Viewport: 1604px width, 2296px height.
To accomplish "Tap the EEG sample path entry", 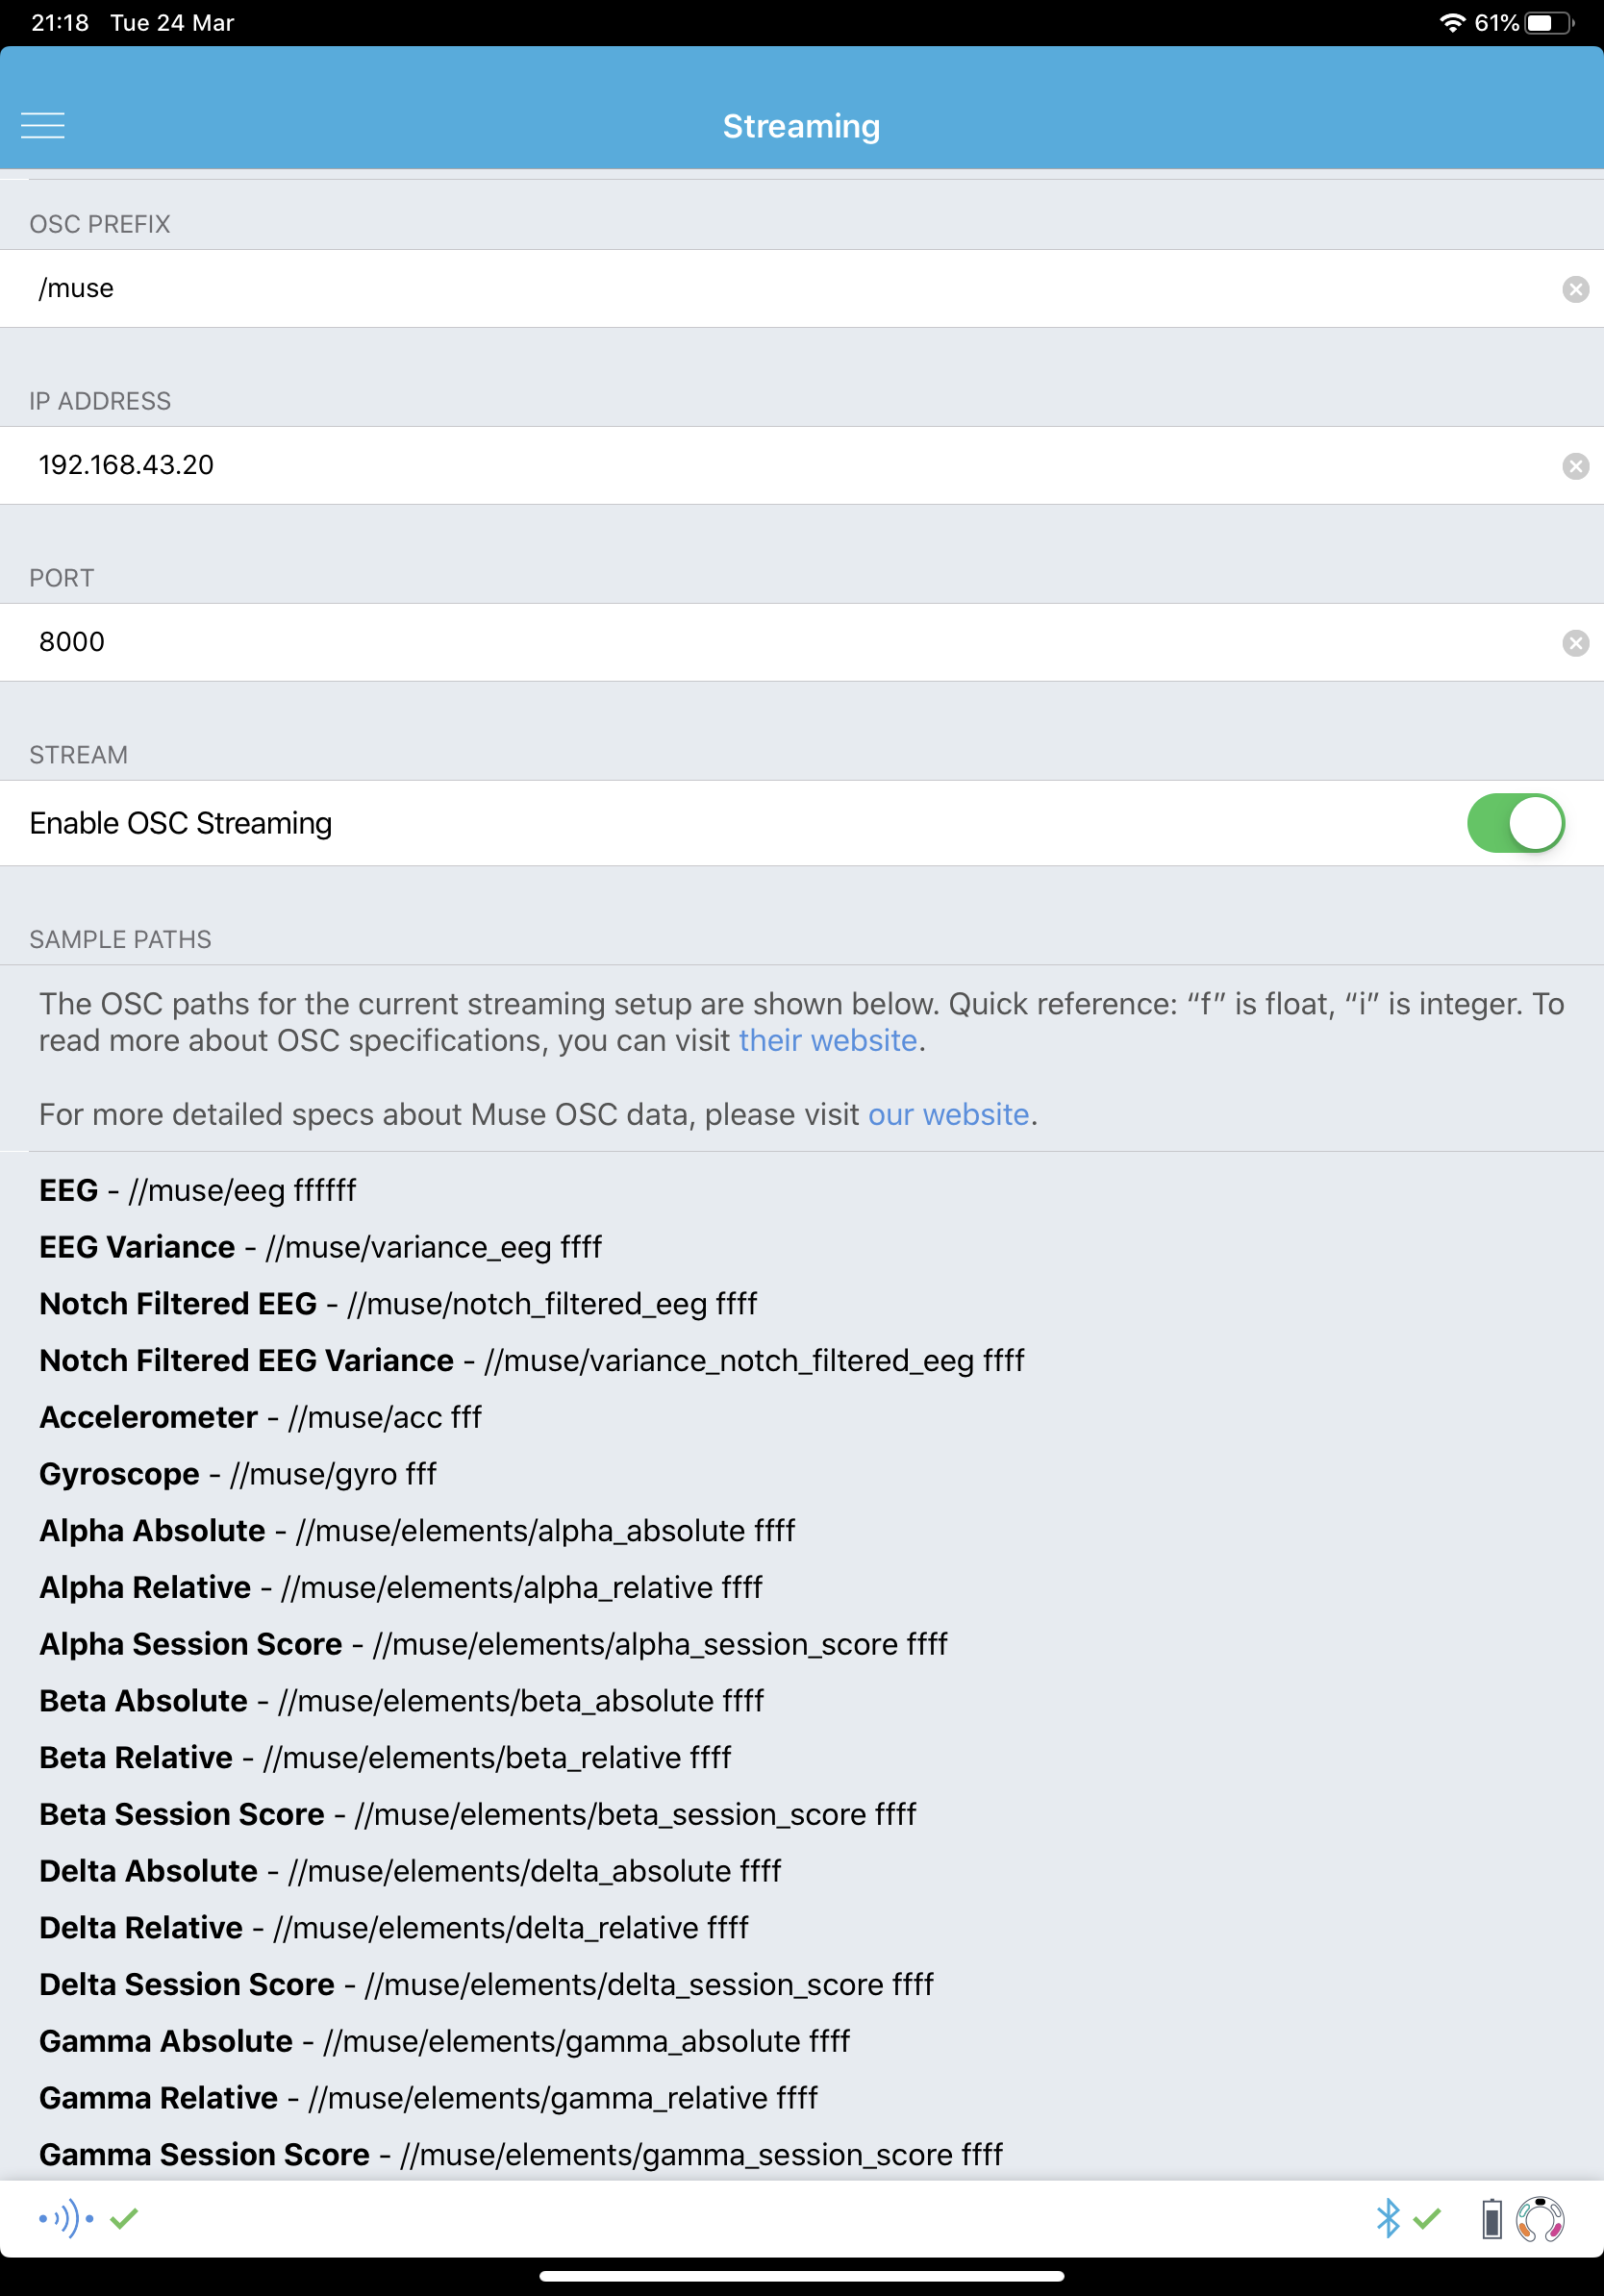I will [x=200, y=1190].
